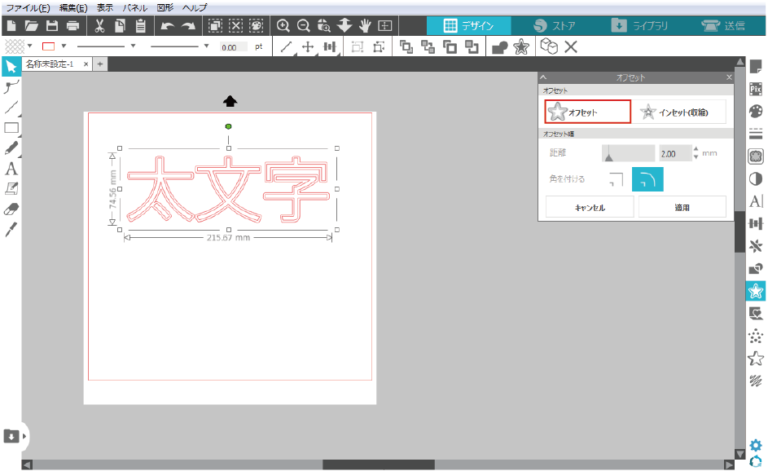This screenshot has width=768, height=471.
Task: Select the arrow selection tool
Action: click(x=11, y=66)
